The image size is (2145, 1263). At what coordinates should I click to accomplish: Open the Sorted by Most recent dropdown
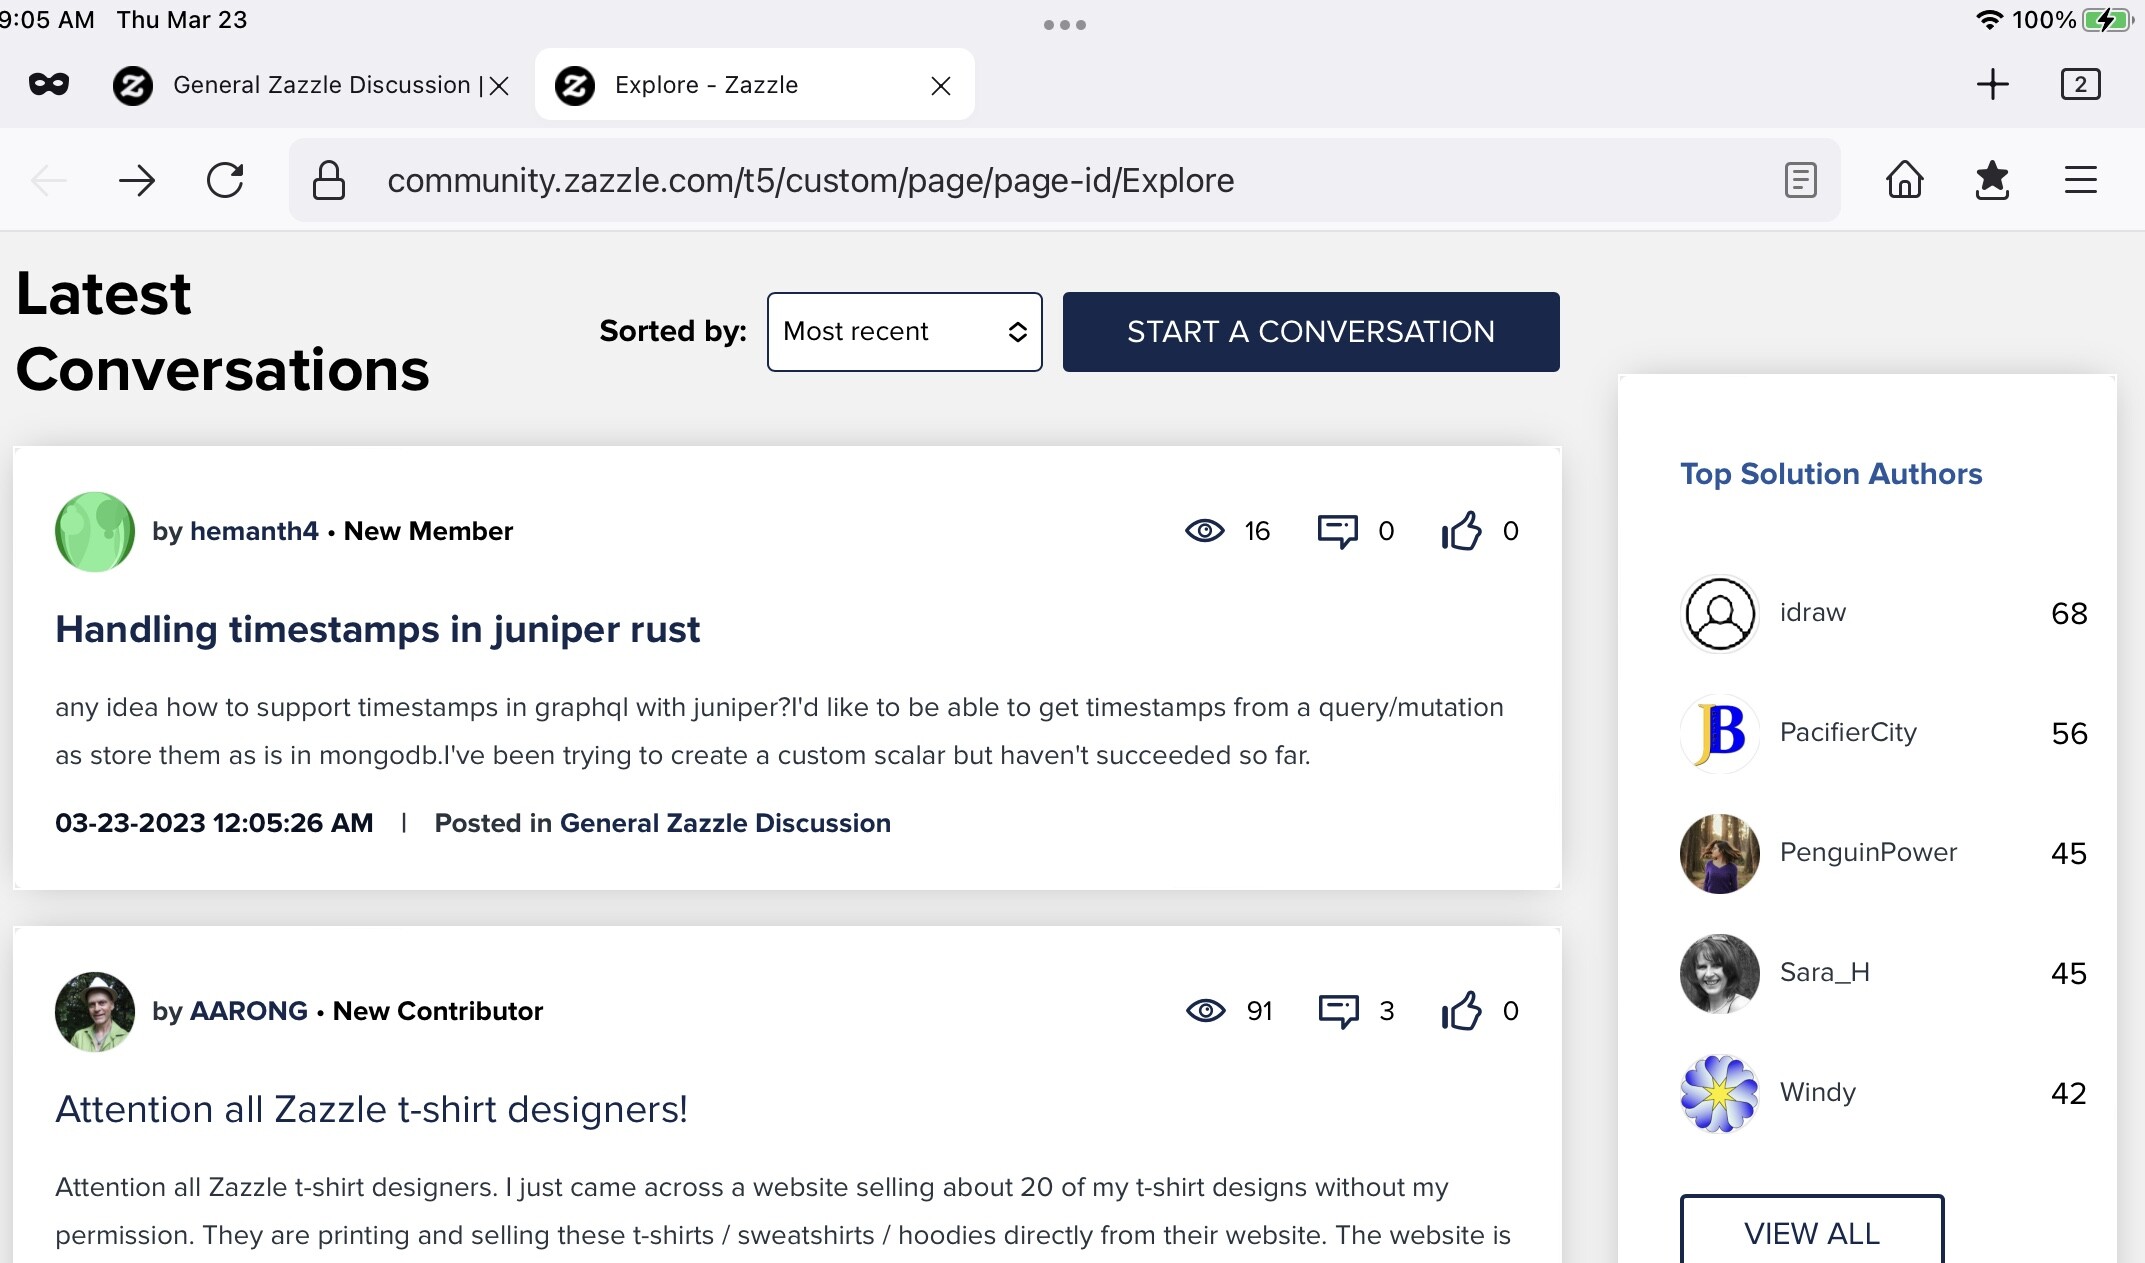pos(904,332)
